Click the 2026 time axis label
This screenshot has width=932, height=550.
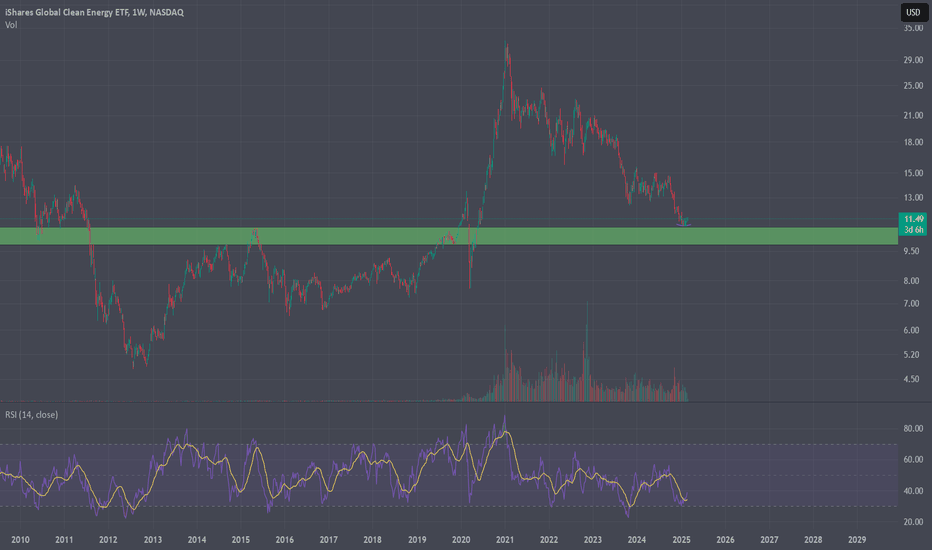(725, 540)
